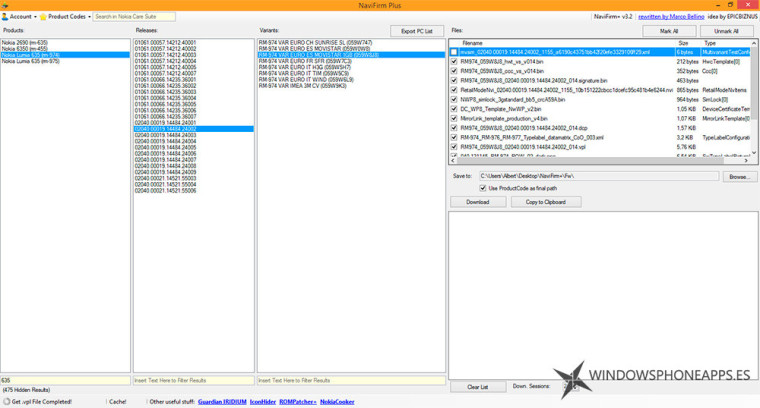The width and height of the screenshot is (760, 408).
Task: Select product Nokia Lumia 635 (rm-975)
Action: [65, 62]
